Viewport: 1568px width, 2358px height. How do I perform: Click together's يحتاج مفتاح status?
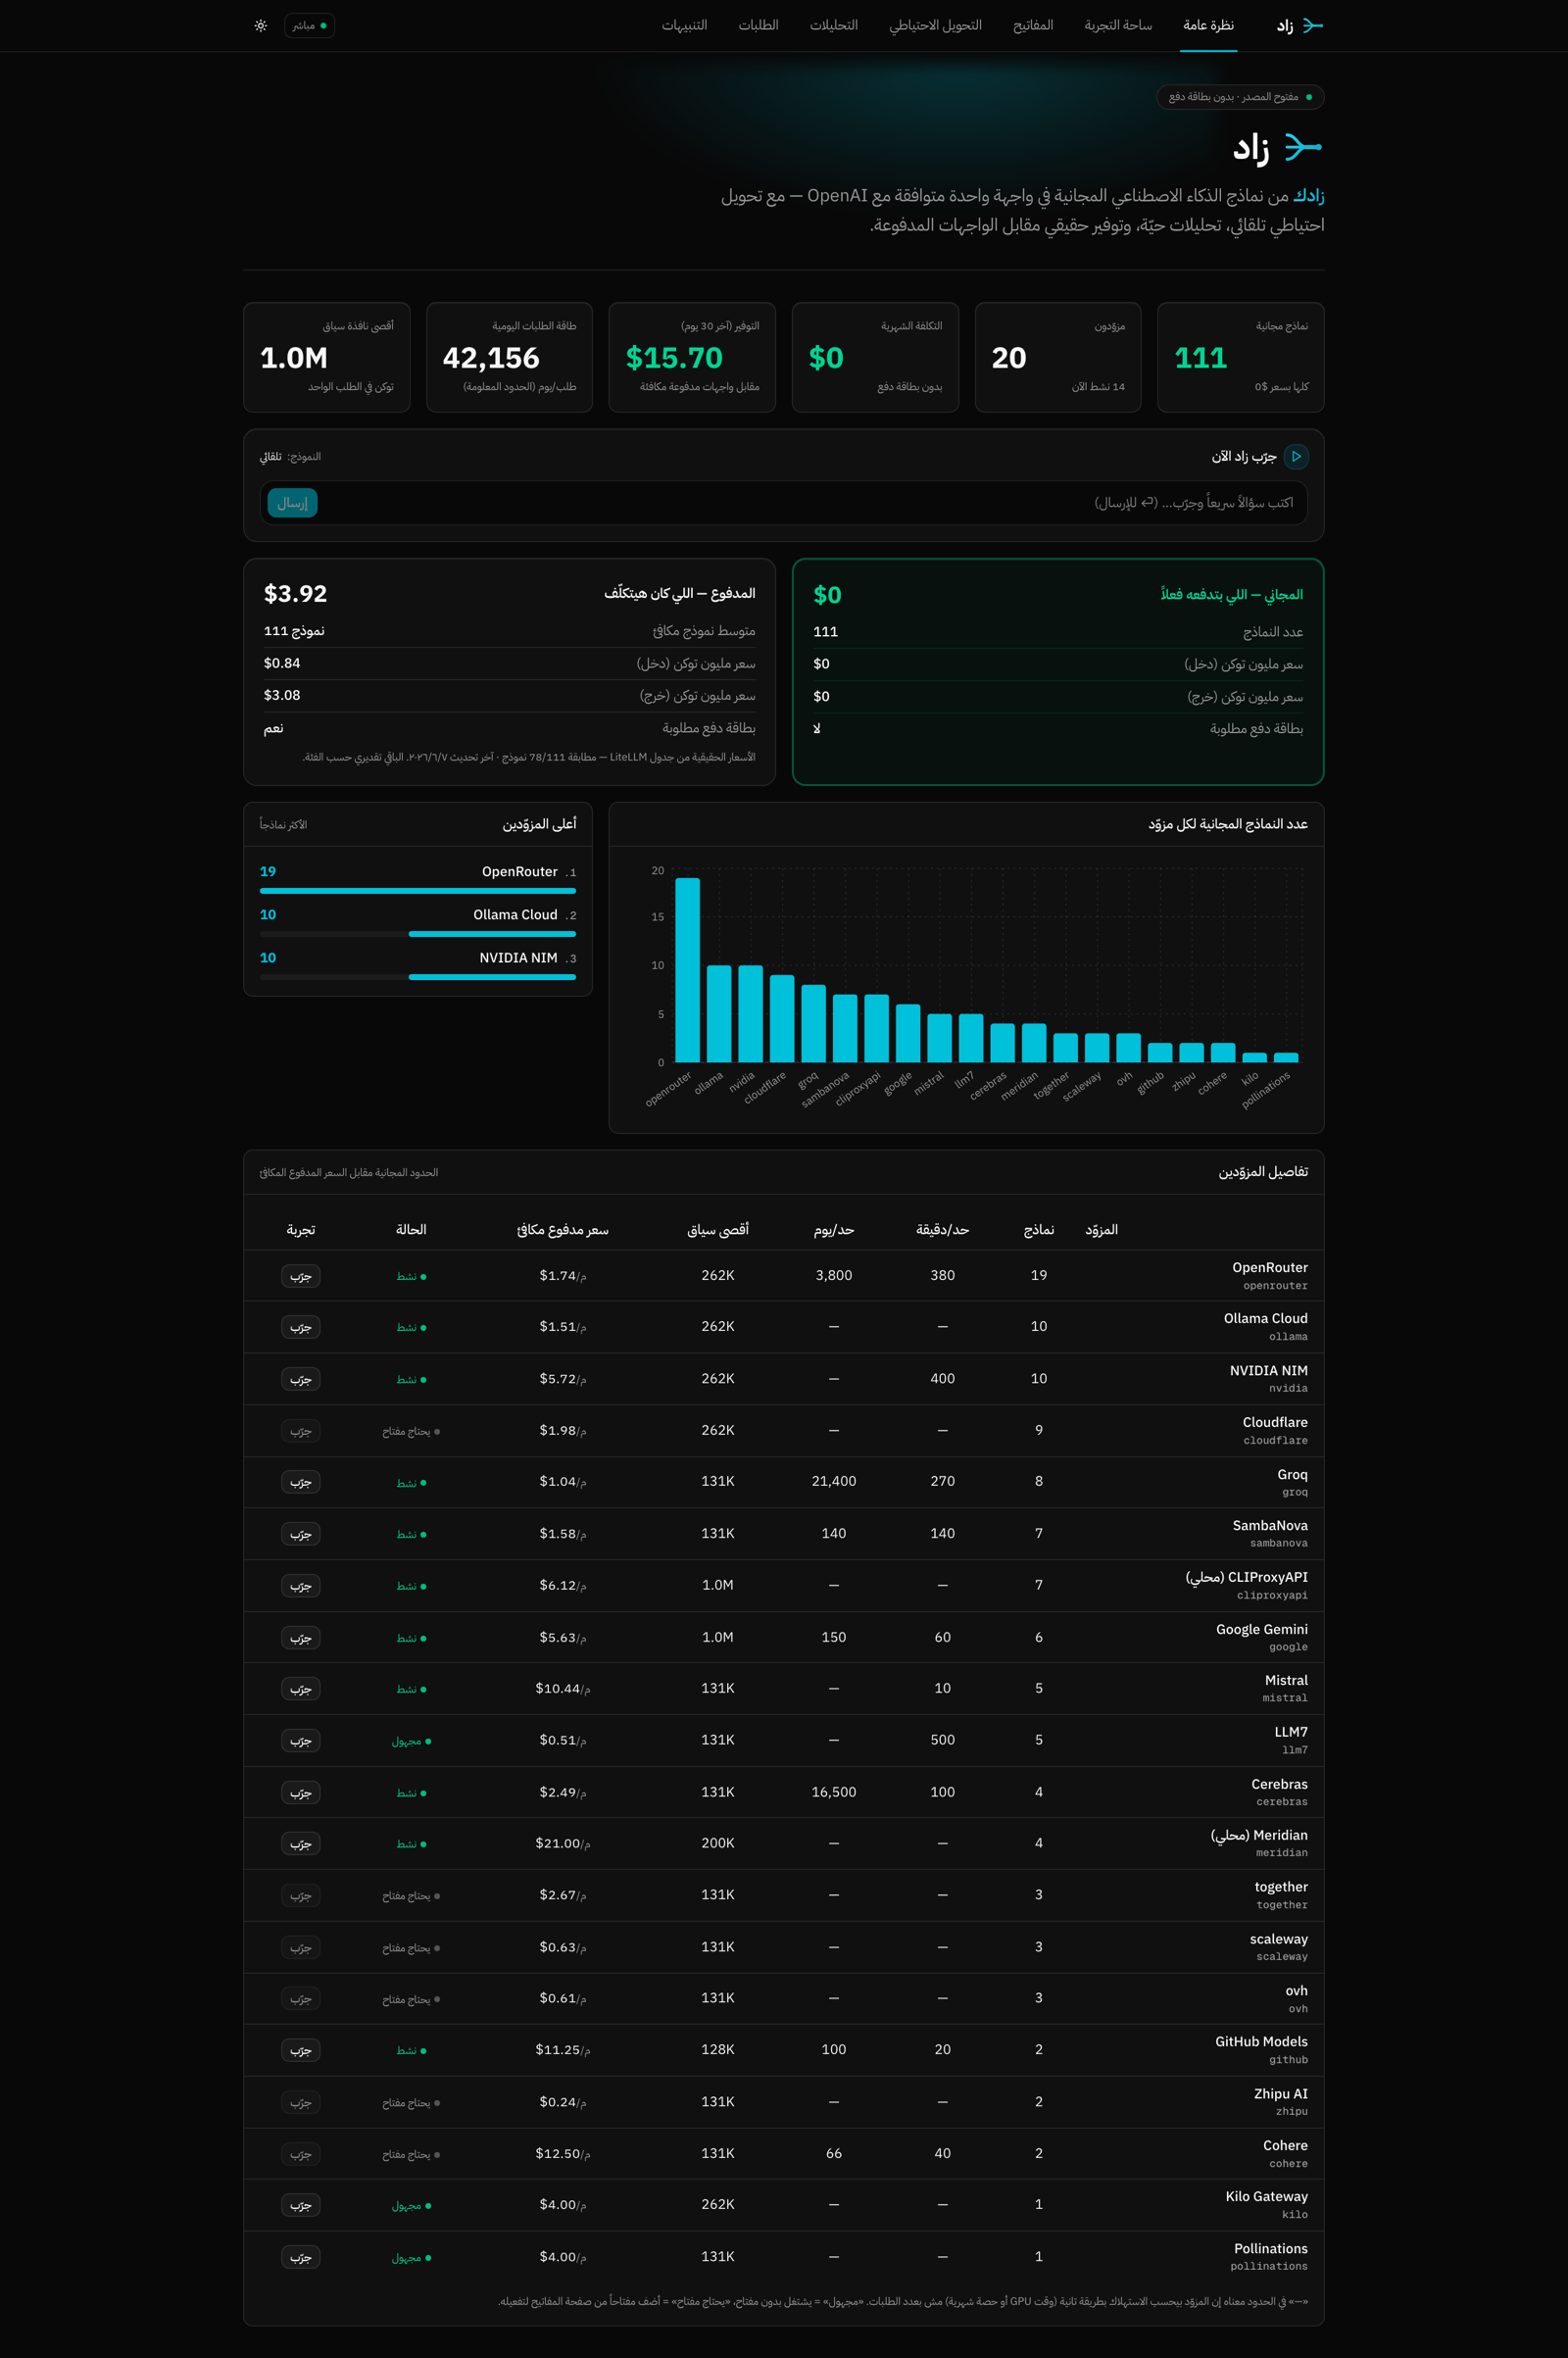pyautogui.click(x=411, y=1896)
